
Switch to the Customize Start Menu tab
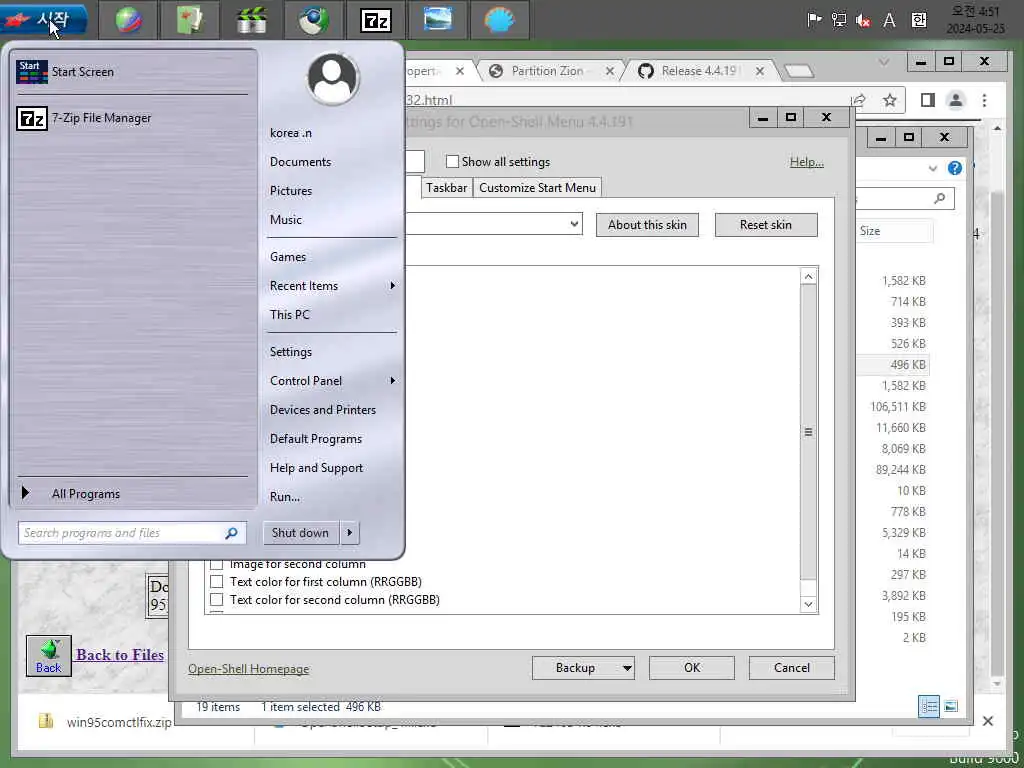[537, 188]
